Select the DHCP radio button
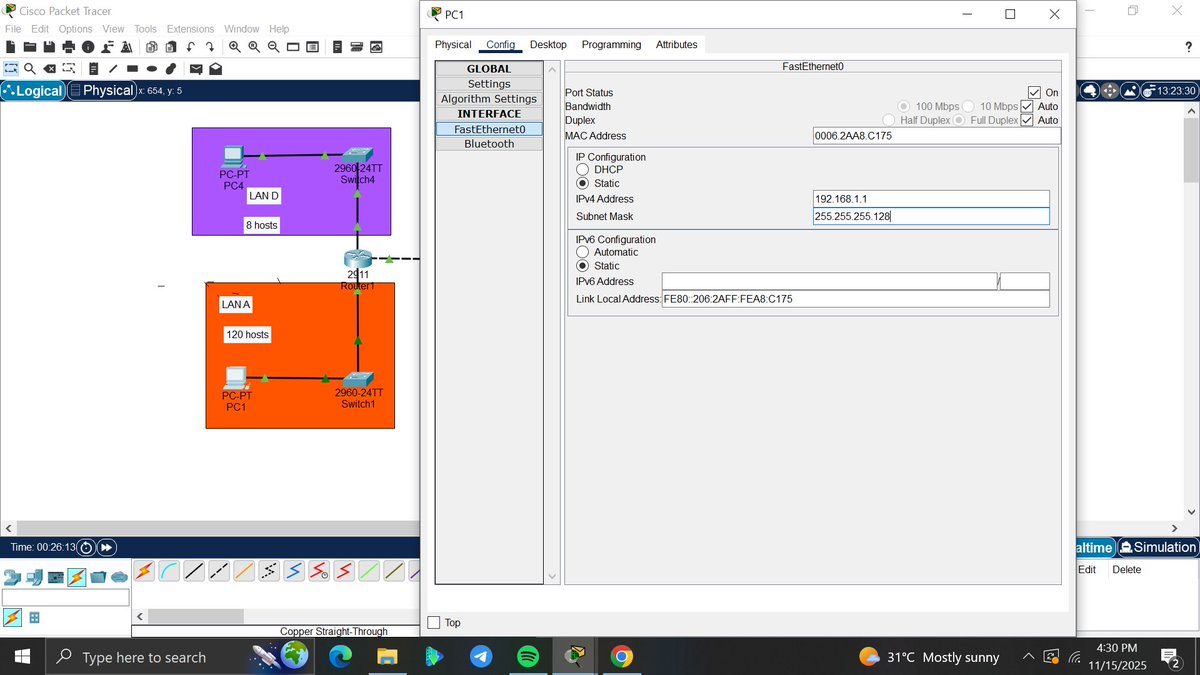The height and width of the screenshot is (675, 1200). point(581,169)
